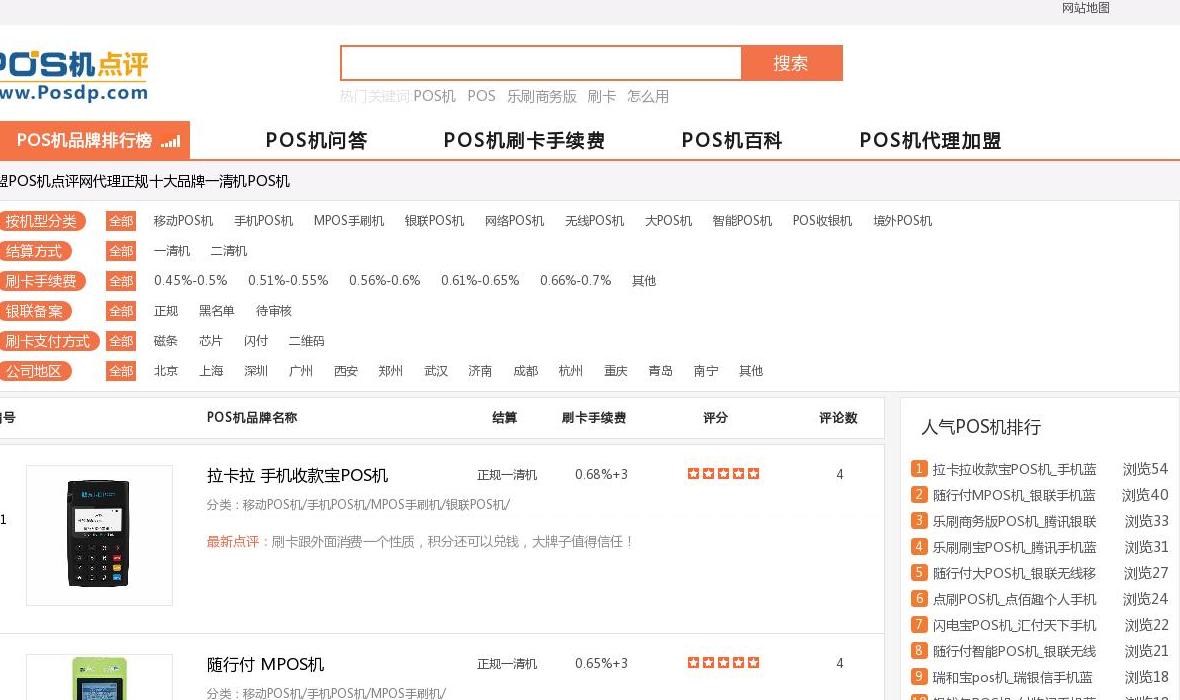The image size is (1180, 700).
Task: Open ranking item 9 瑞和宝pos机
Action: pyautogui.click(x=1012, y=677)
